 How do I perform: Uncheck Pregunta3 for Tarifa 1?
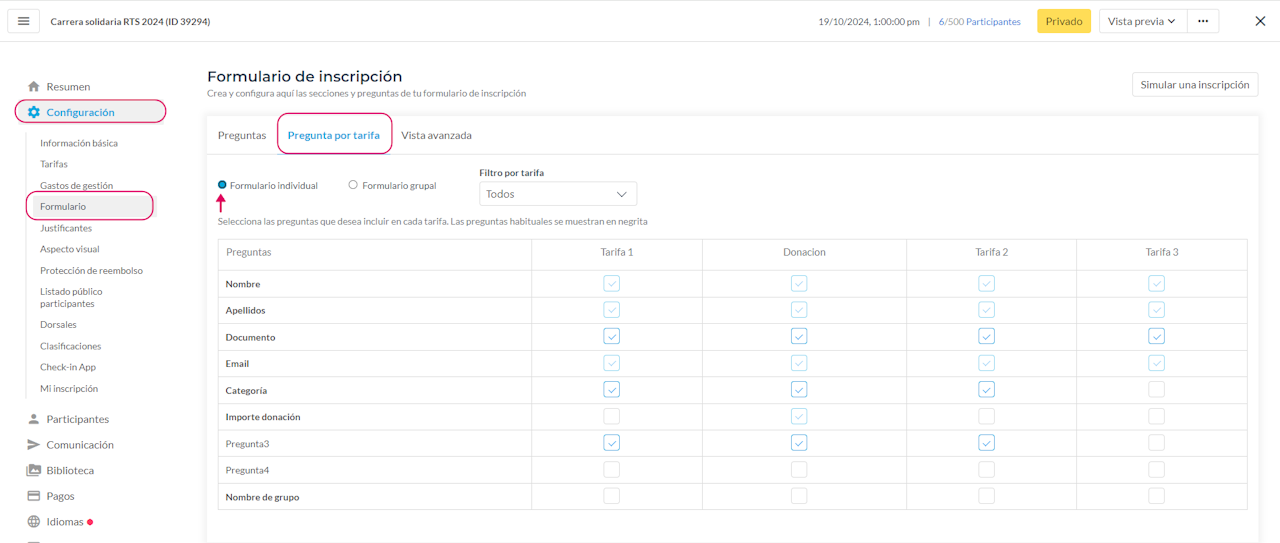pos(612,443)
